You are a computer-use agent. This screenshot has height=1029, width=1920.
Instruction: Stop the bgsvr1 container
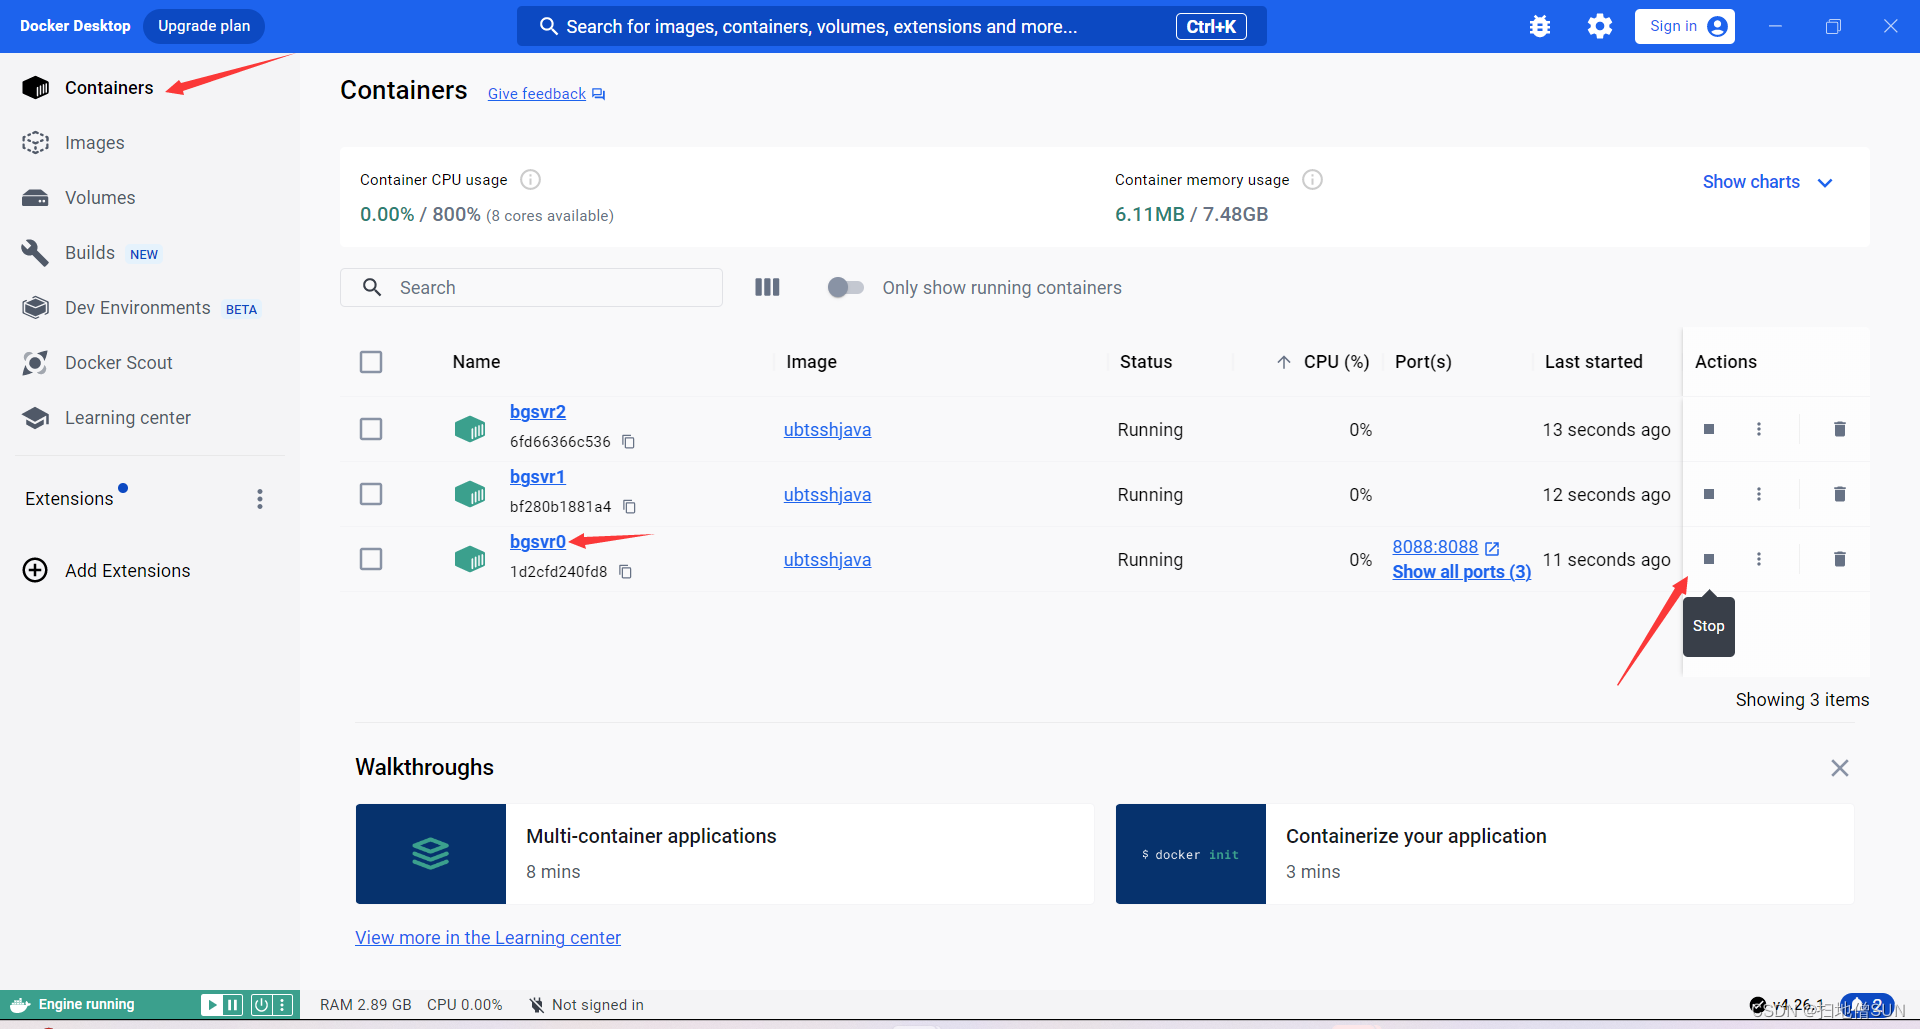tap(1709, 494)
